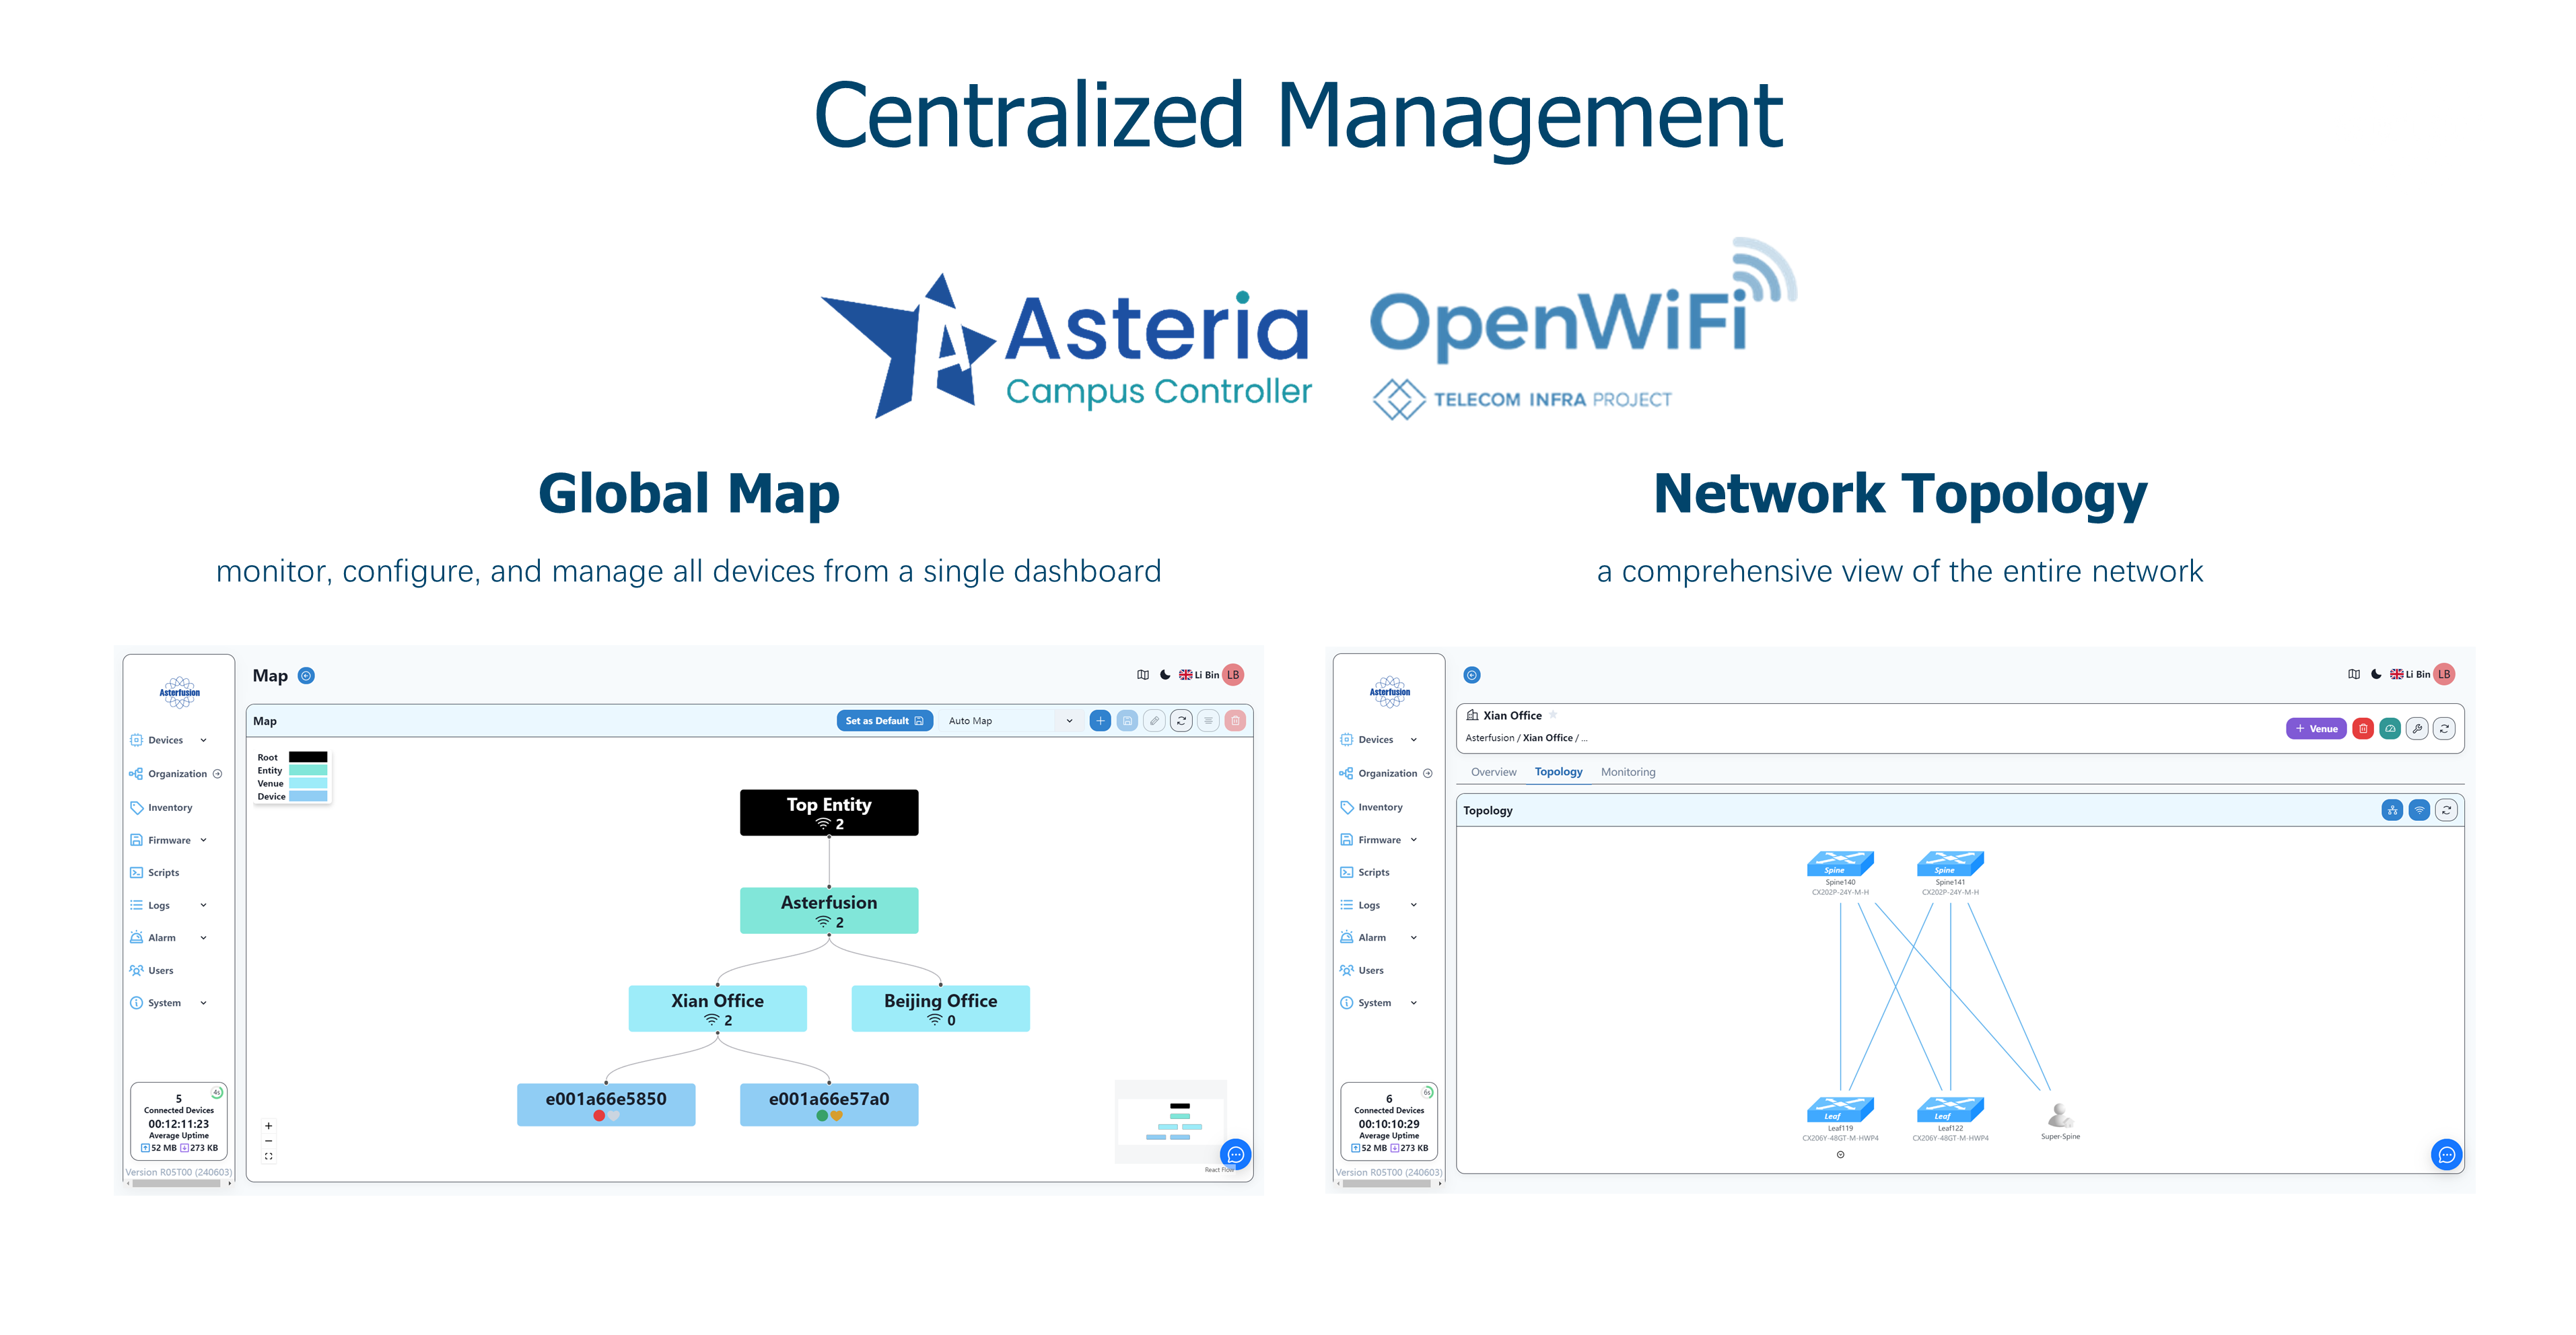Click device node e001a66e57a0
This screenshot has height=1335, width=2576.
click(829, 1105)
